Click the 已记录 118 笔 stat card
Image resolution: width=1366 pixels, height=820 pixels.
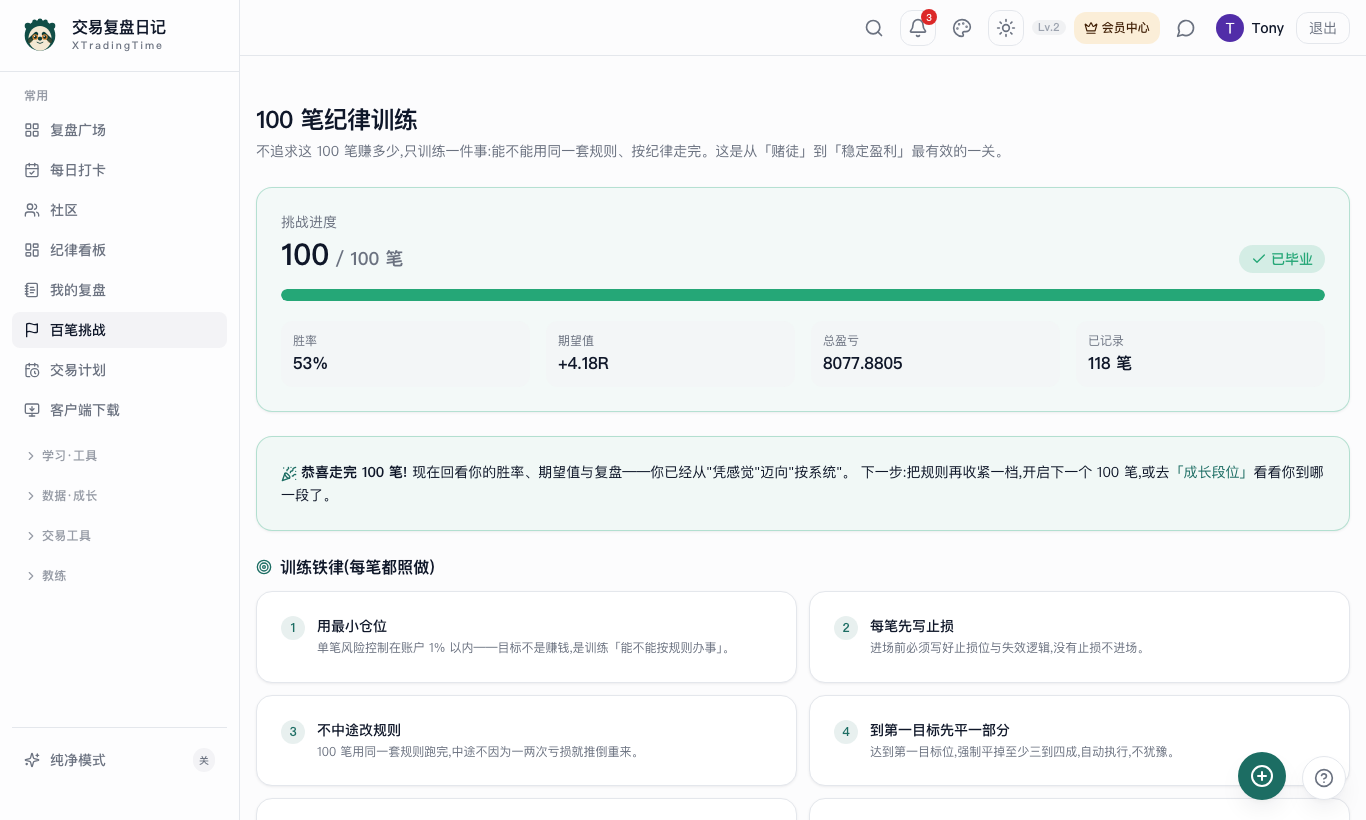click(1200, 353)
